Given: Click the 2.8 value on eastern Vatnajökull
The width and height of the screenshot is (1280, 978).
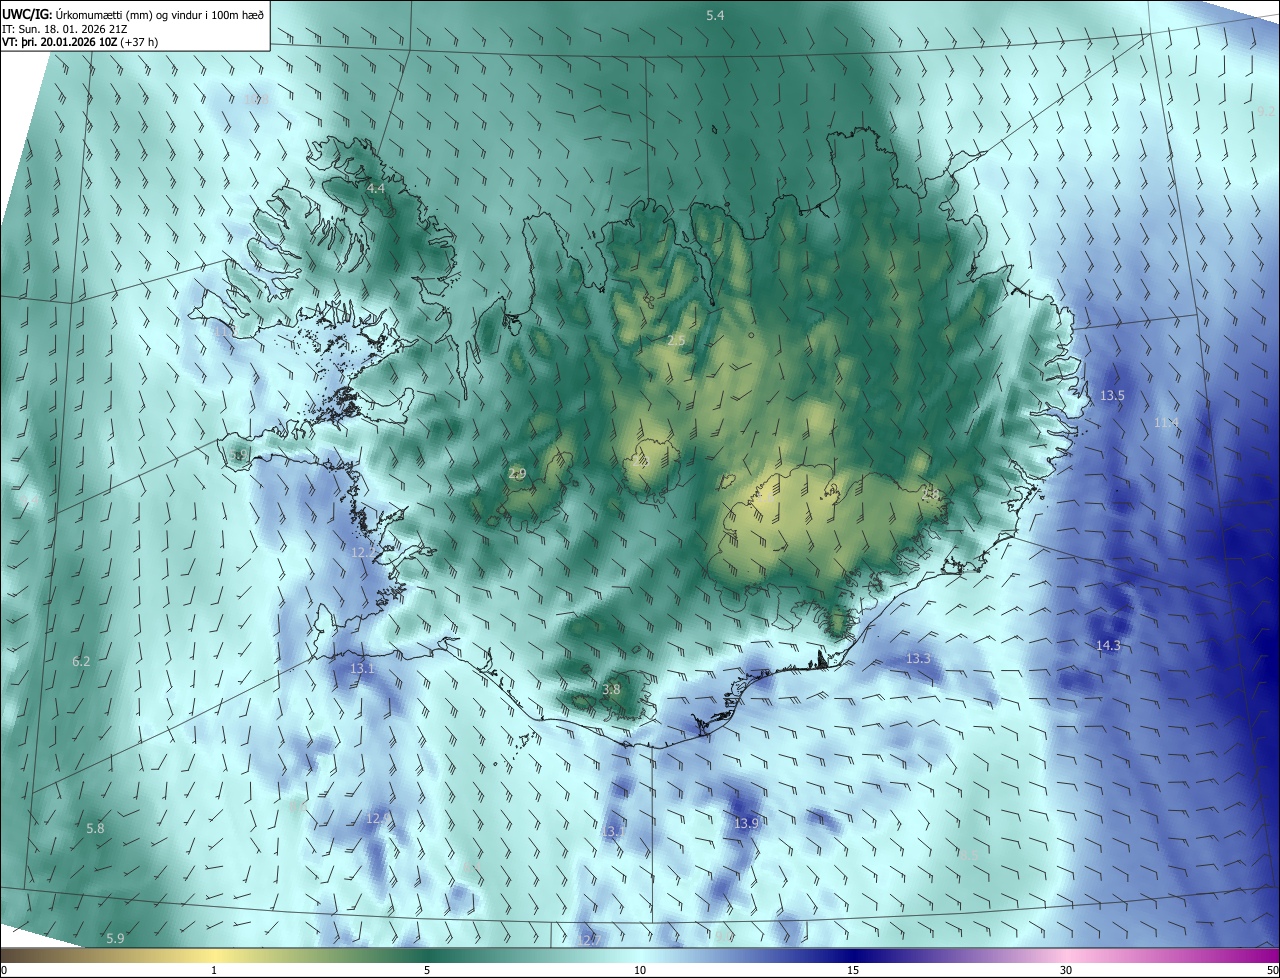Looking at the screenshot, I should (930, 493).
